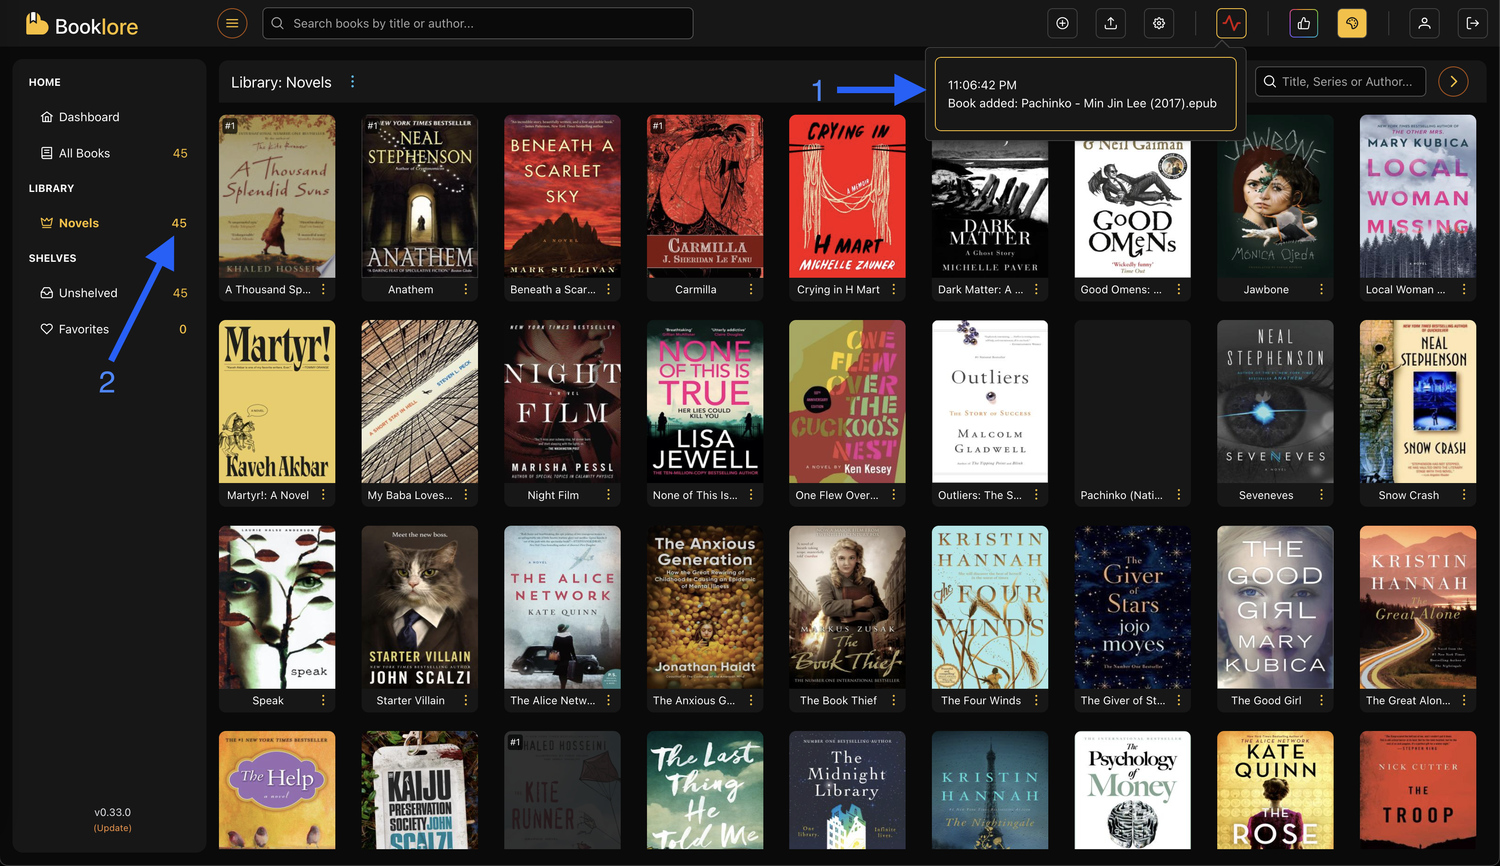Image resolution: width=1500 pixels, height=866 pixels.
Task: Click the user account icon
Action: click(1424, 22)
